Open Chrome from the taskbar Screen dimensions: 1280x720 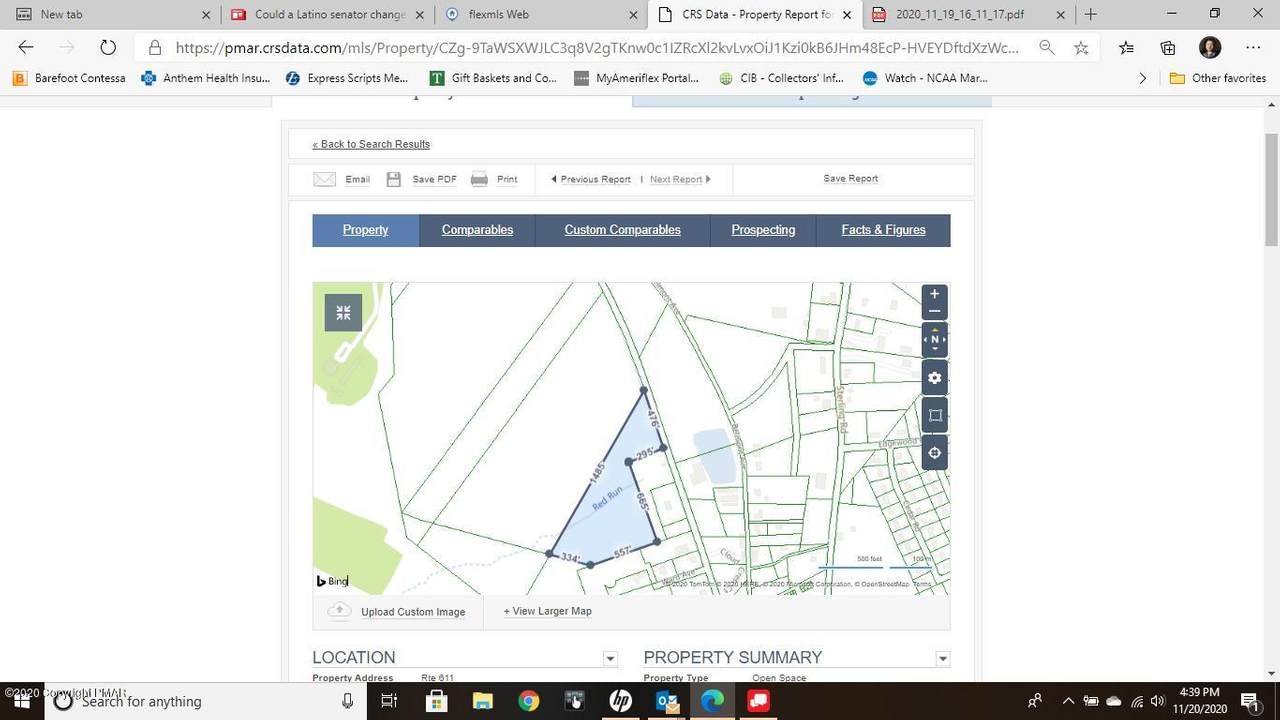[x=529, y=701]
